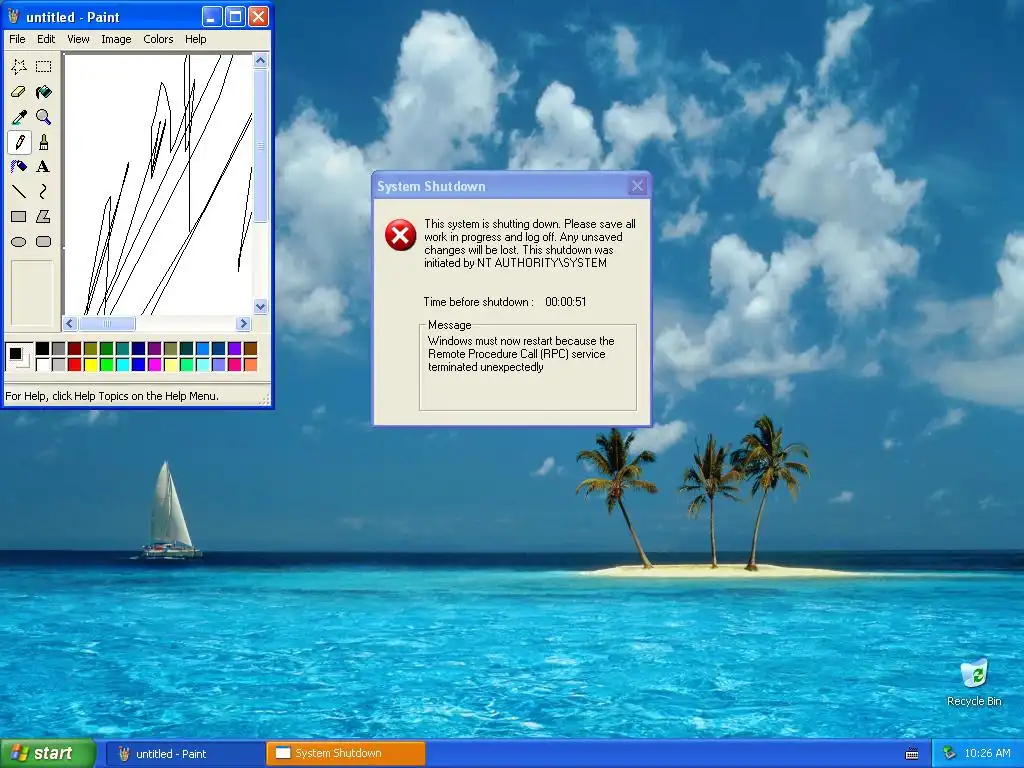1024x768 pixels.
Task: Click the 'For Help, click Help Topics' status text
Action: pos(112,396)
